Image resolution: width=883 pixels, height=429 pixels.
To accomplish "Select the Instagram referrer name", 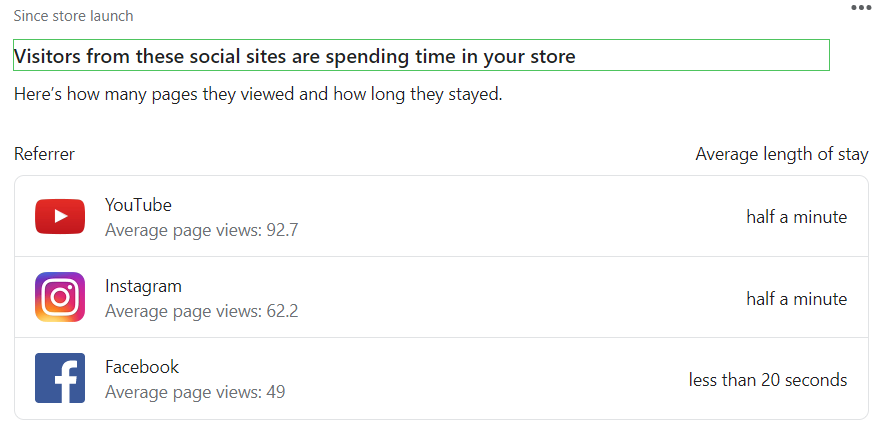I will point(143,286).
